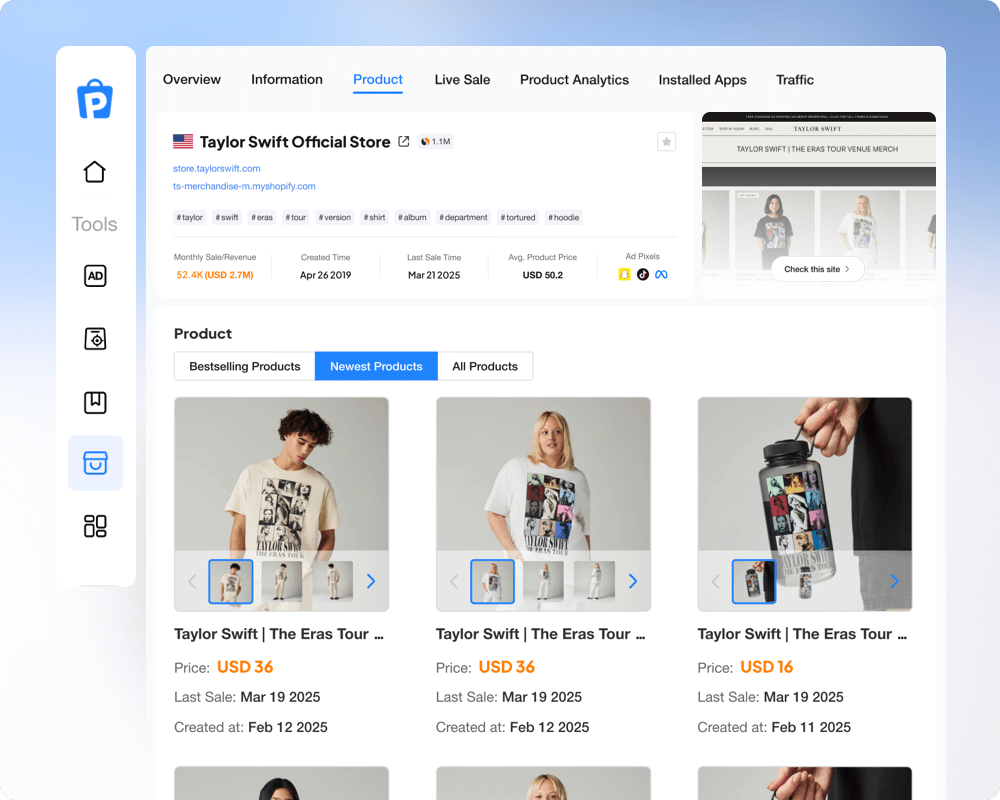This screenshot has width=1000, height=800.
Task: Open the store website preview image
Action: tap(819, 204)
